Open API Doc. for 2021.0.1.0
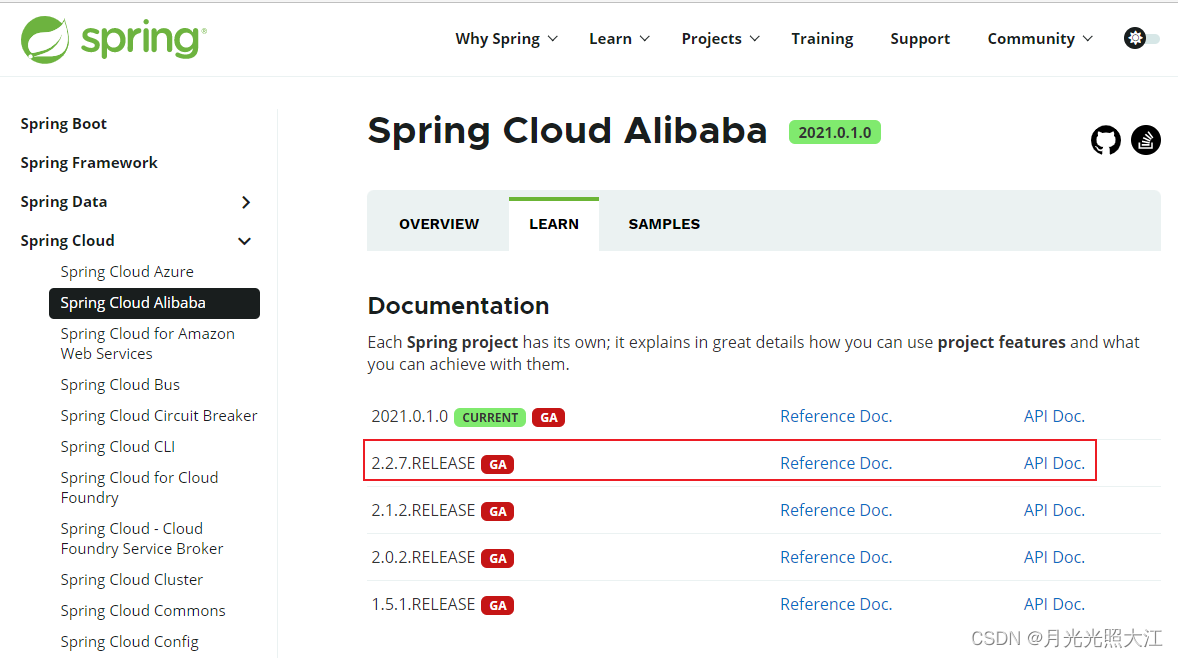The height and width of the screenshot is (658, 1178). click(x=1054, y=416)
